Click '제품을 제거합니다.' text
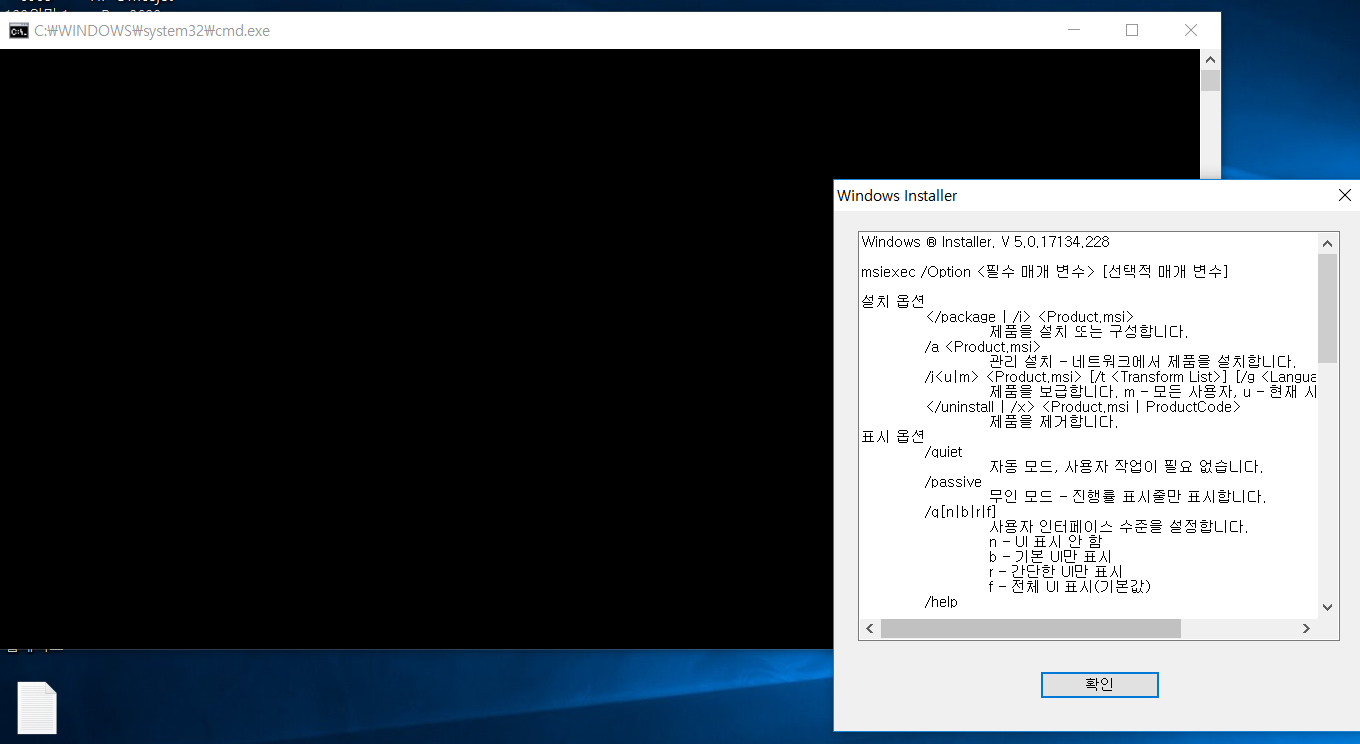Screen dimensions: 1360x744 1054,422
